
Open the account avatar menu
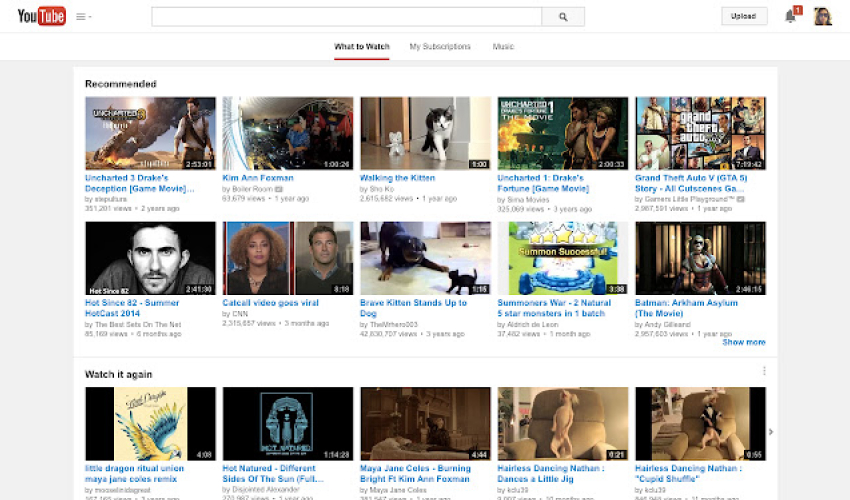pyautogui.click(x=822, y=16)
